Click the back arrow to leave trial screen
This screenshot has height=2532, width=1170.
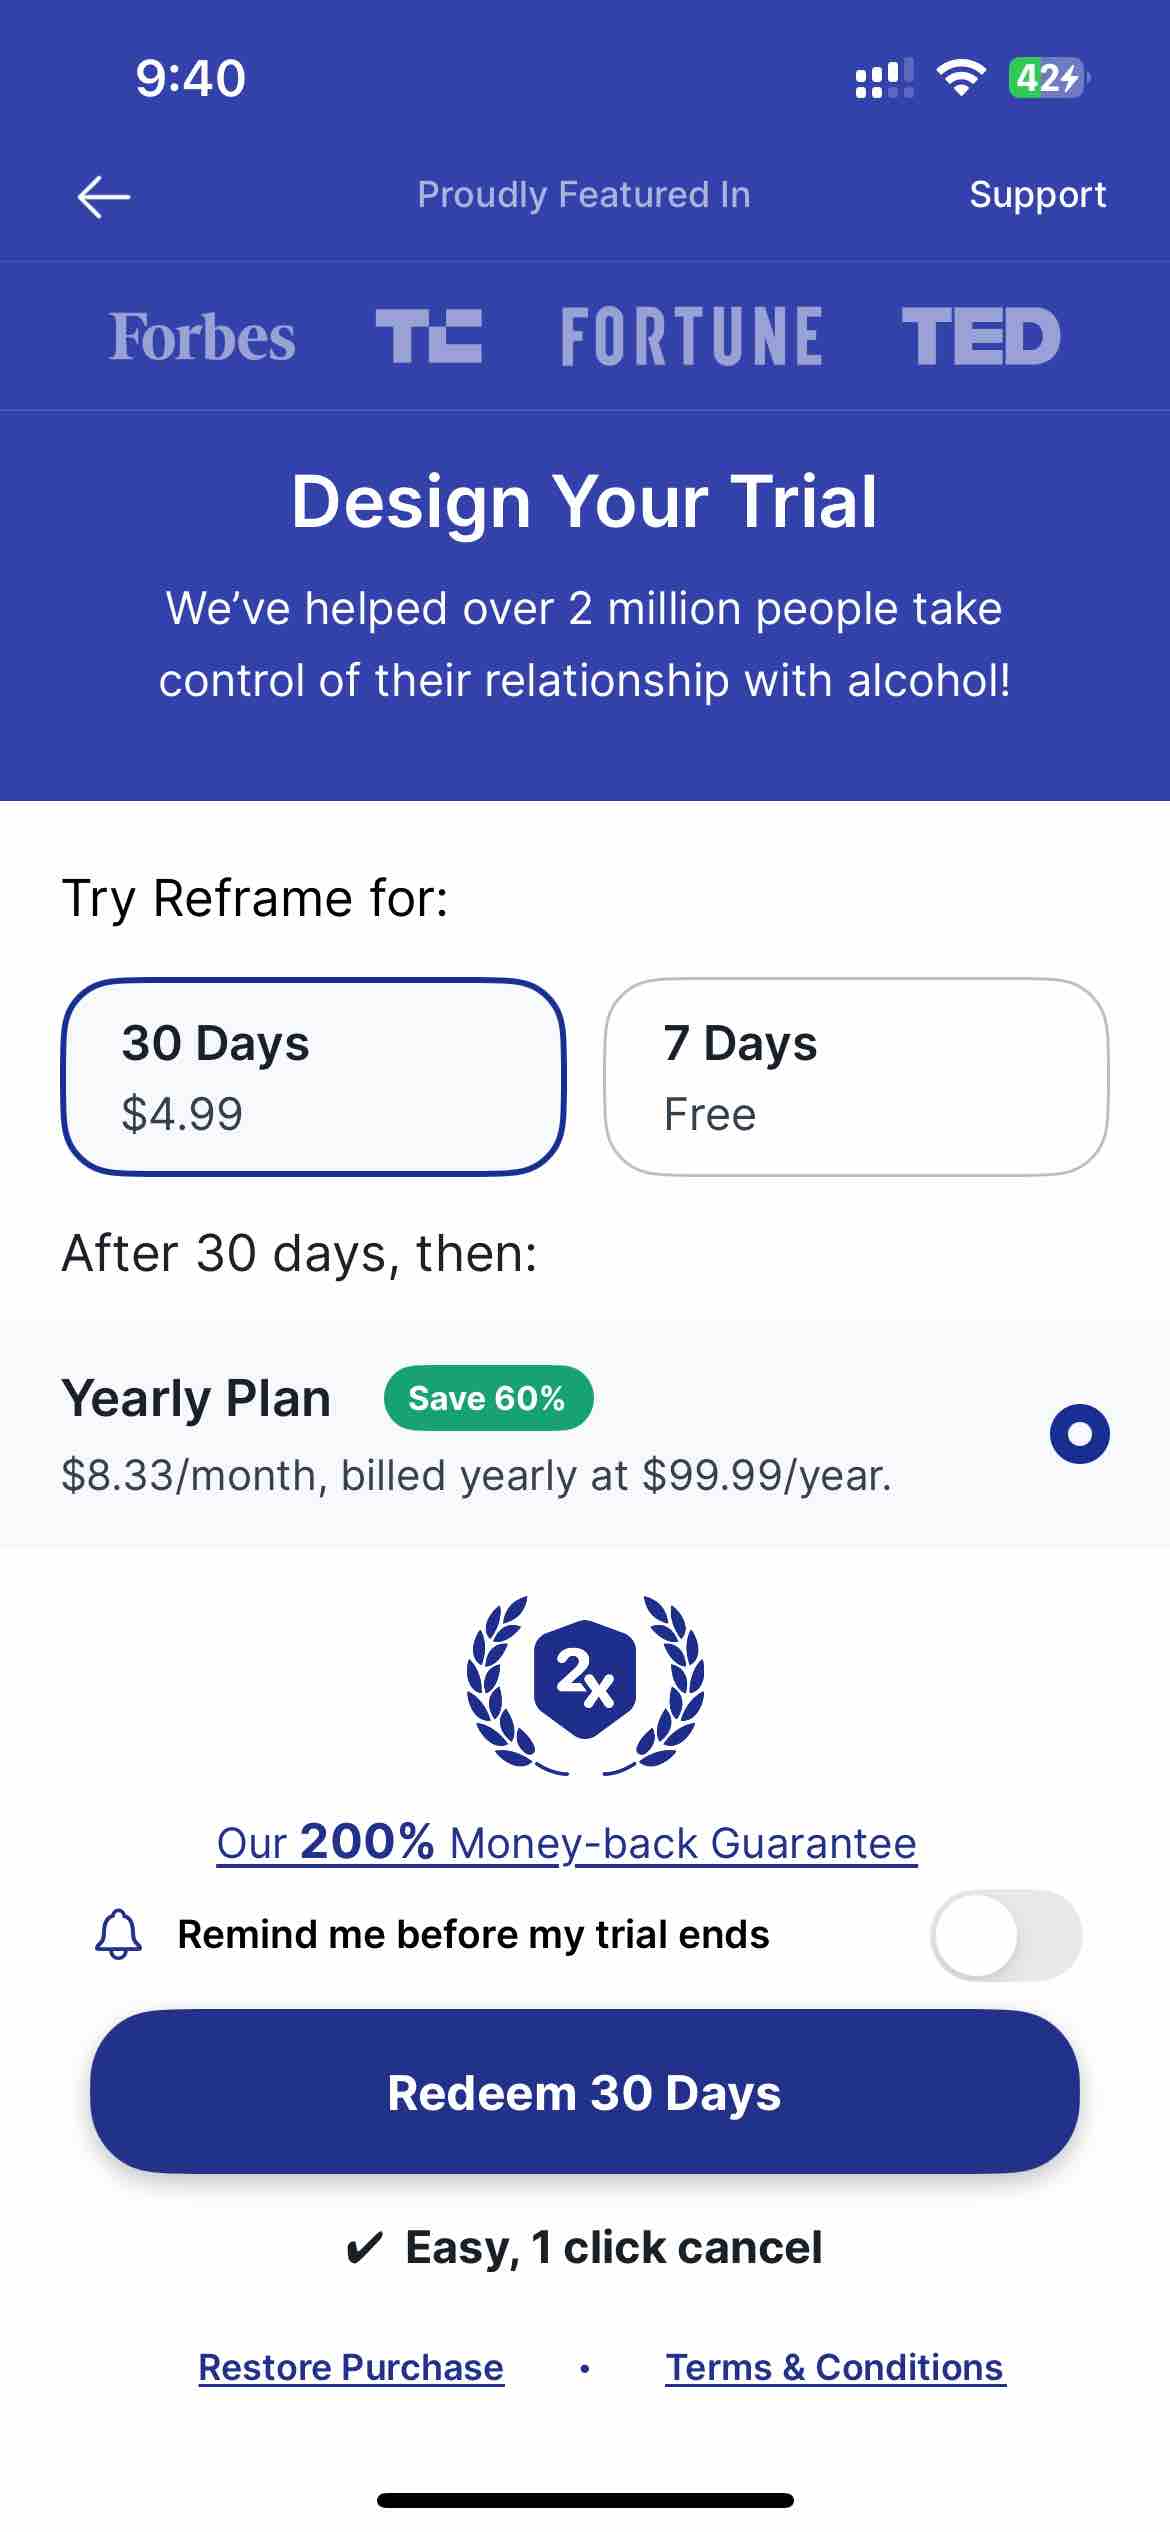pos(103,196)
